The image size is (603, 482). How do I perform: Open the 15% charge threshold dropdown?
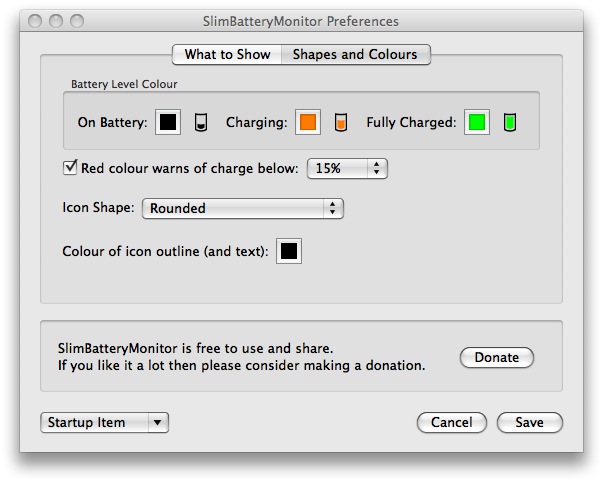347,168
